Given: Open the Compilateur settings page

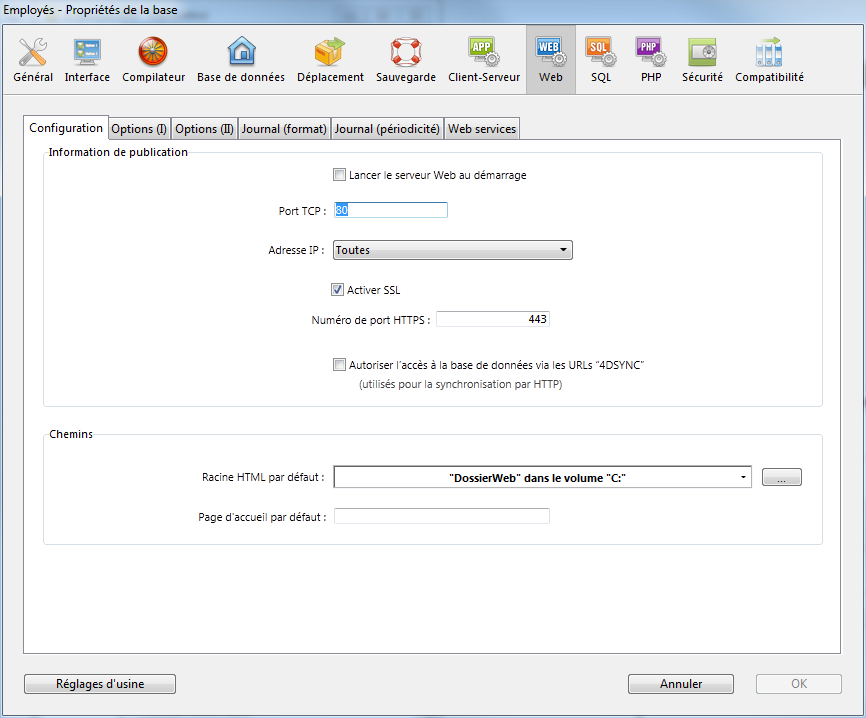Looking at the screenshot, I should tap(153, 60).
